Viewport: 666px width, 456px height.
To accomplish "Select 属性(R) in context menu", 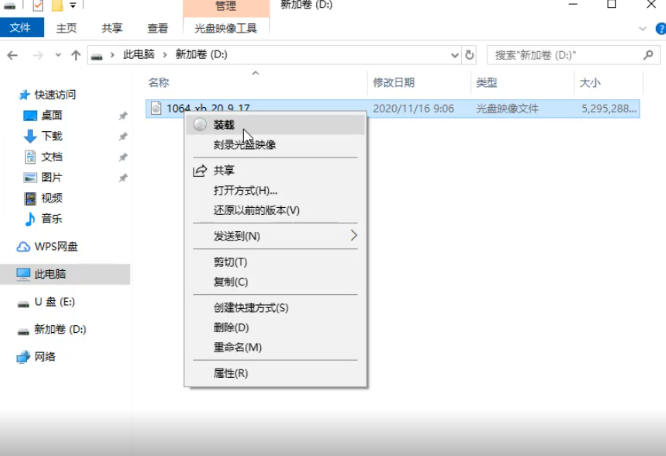I will pos(230,373).
